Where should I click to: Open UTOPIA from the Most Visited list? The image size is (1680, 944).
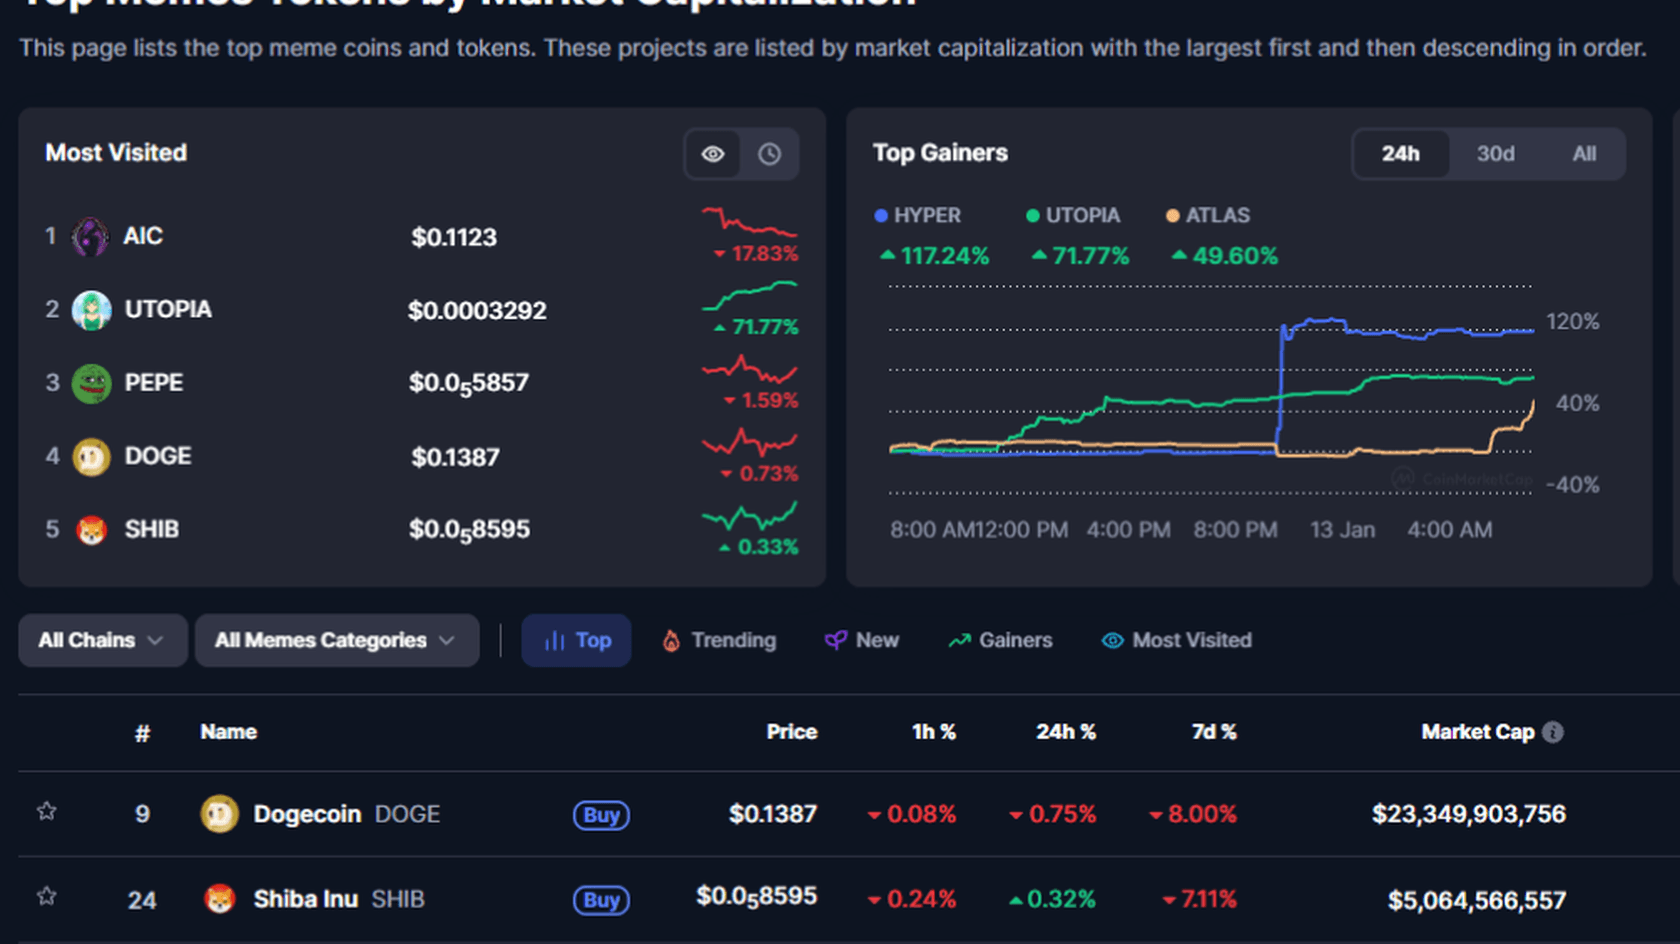[x=167, y=310]
